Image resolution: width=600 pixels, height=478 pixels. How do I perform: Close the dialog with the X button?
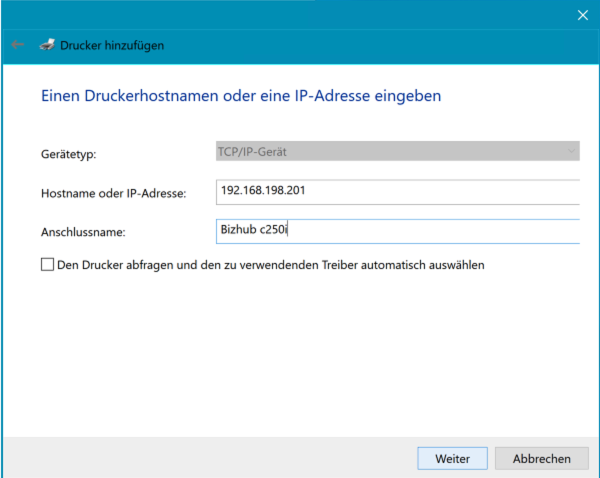coord(583,14)
